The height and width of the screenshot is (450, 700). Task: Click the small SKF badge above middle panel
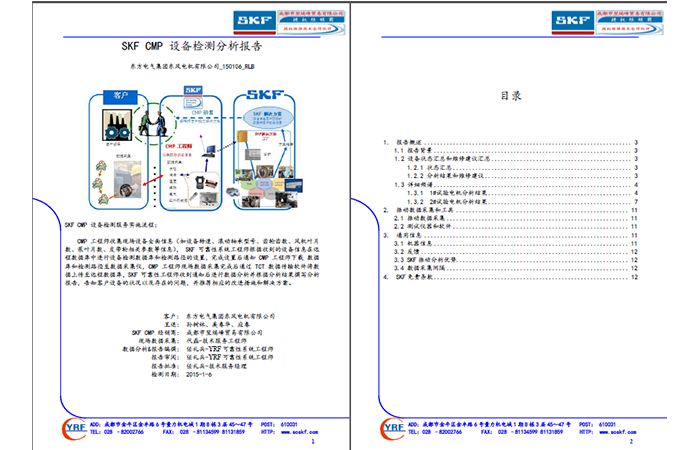[x=193, y=91]
